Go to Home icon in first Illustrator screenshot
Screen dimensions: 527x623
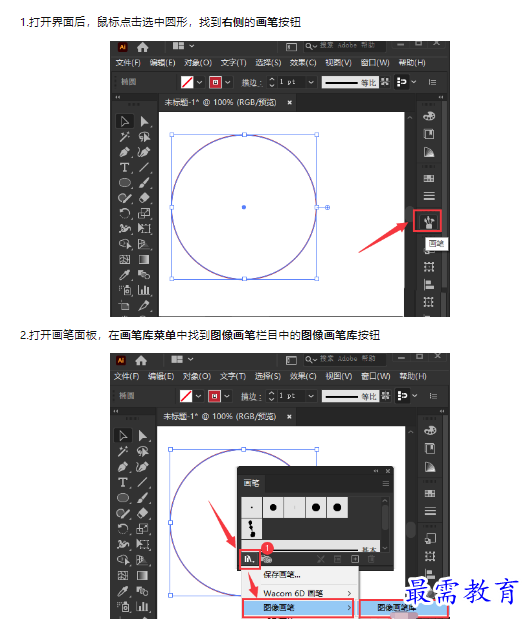click(x=142, y=48)
